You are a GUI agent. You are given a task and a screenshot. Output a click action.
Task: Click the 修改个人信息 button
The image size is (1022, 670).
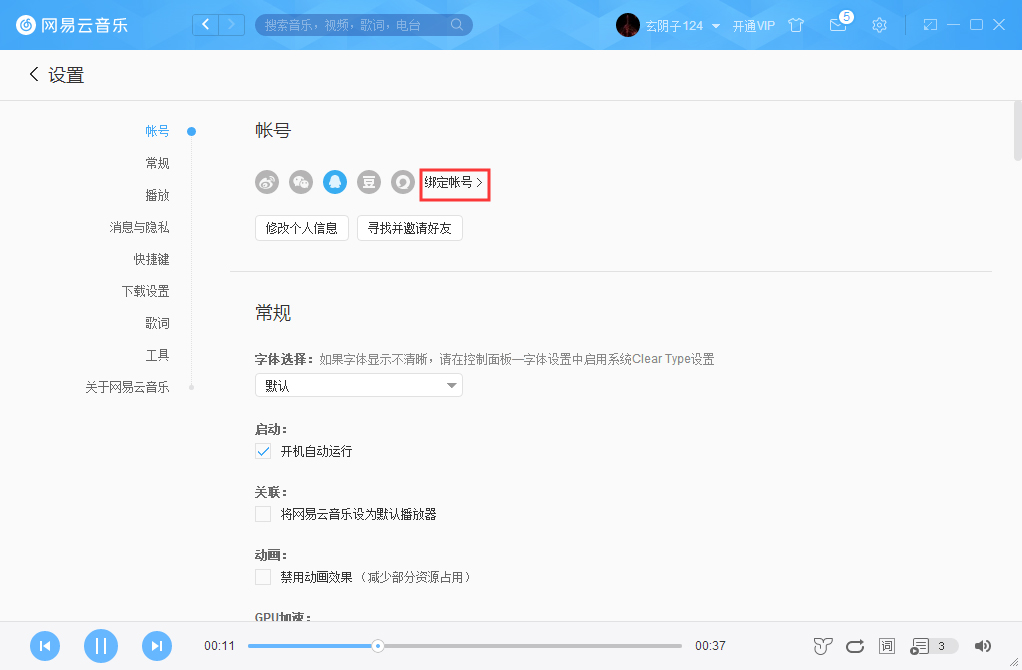tap(301, 227)
